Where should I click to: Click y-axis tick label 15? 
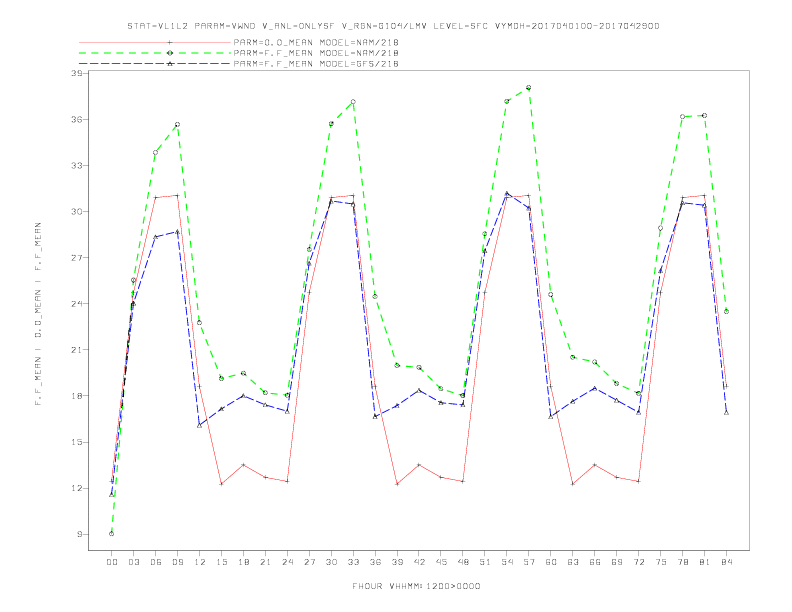pyautogui.click(x=77, y=442)
